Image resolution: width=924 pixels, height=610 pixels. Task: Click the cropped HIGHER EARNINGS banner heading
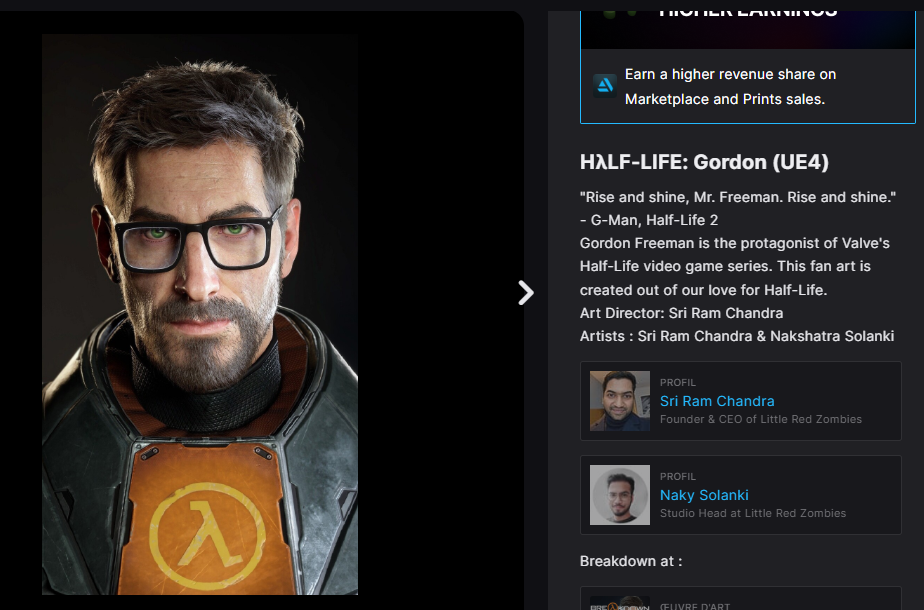point(748,13)
